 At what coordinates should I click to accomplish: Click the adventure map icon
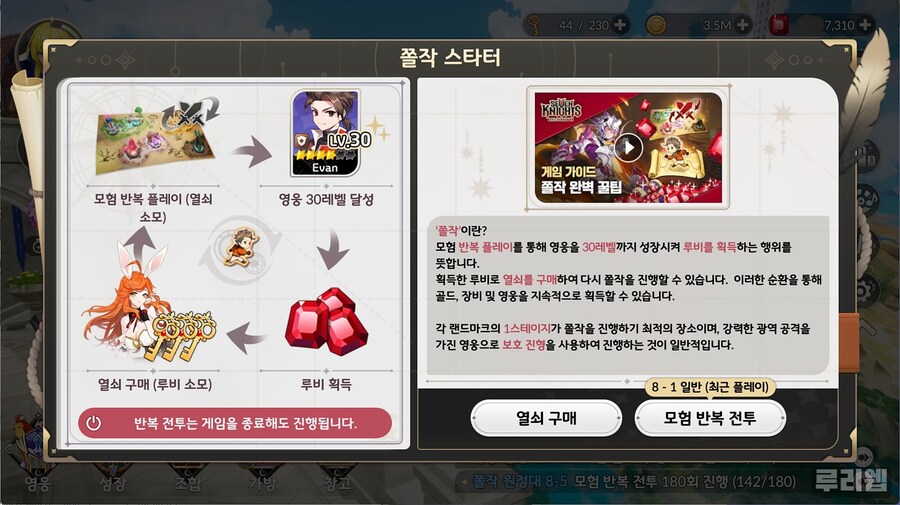156,137
